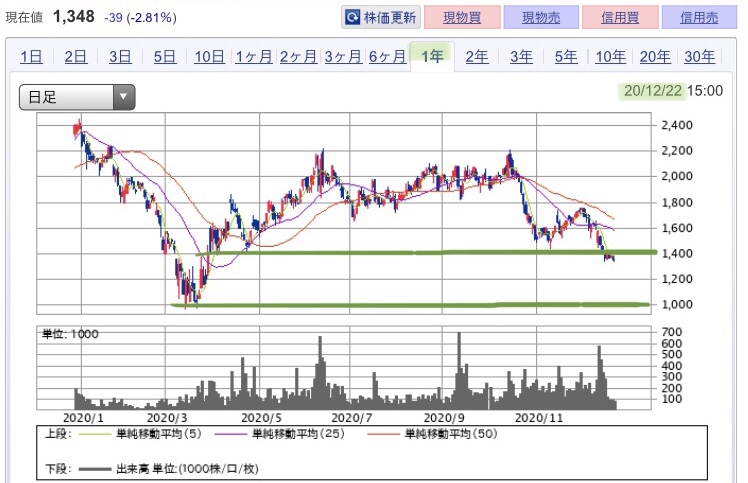This screenshot has width=748, height=483.
Task: Click the 株価更新 refresh button
Action: tap(381, 18)
